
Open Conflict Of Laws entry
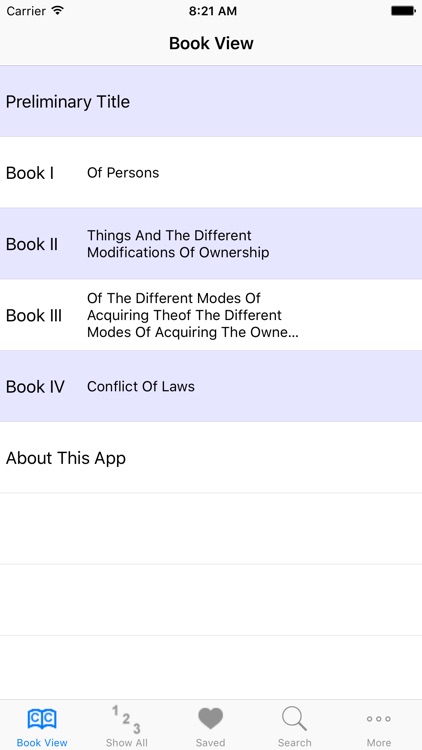141,386
